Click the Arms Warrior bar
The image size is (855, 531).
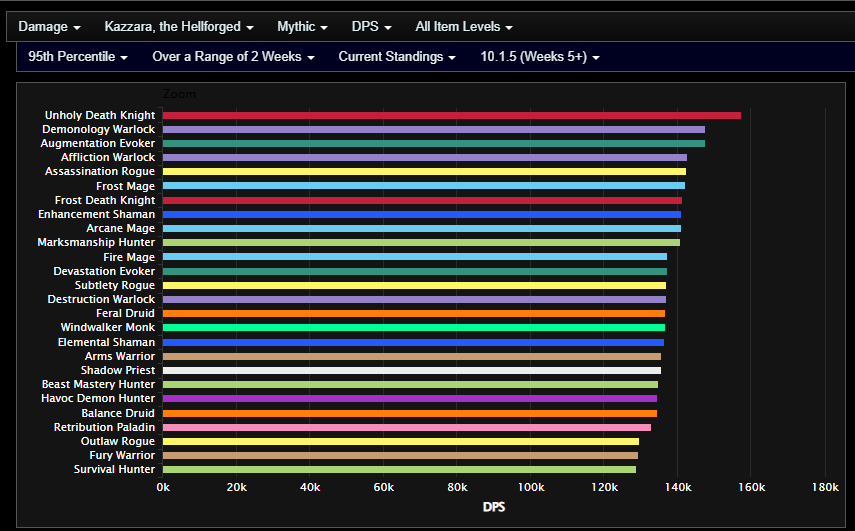coord(412,357)
